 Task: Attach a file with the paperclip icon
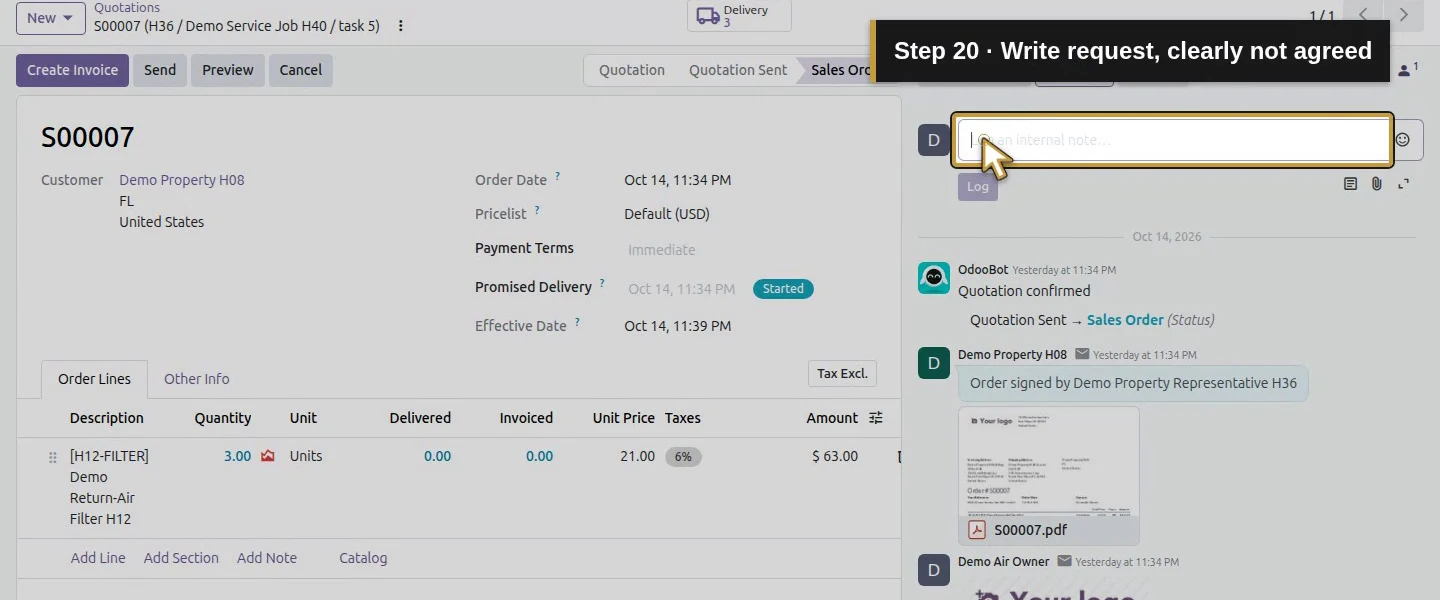click(x=1377, y=184)
